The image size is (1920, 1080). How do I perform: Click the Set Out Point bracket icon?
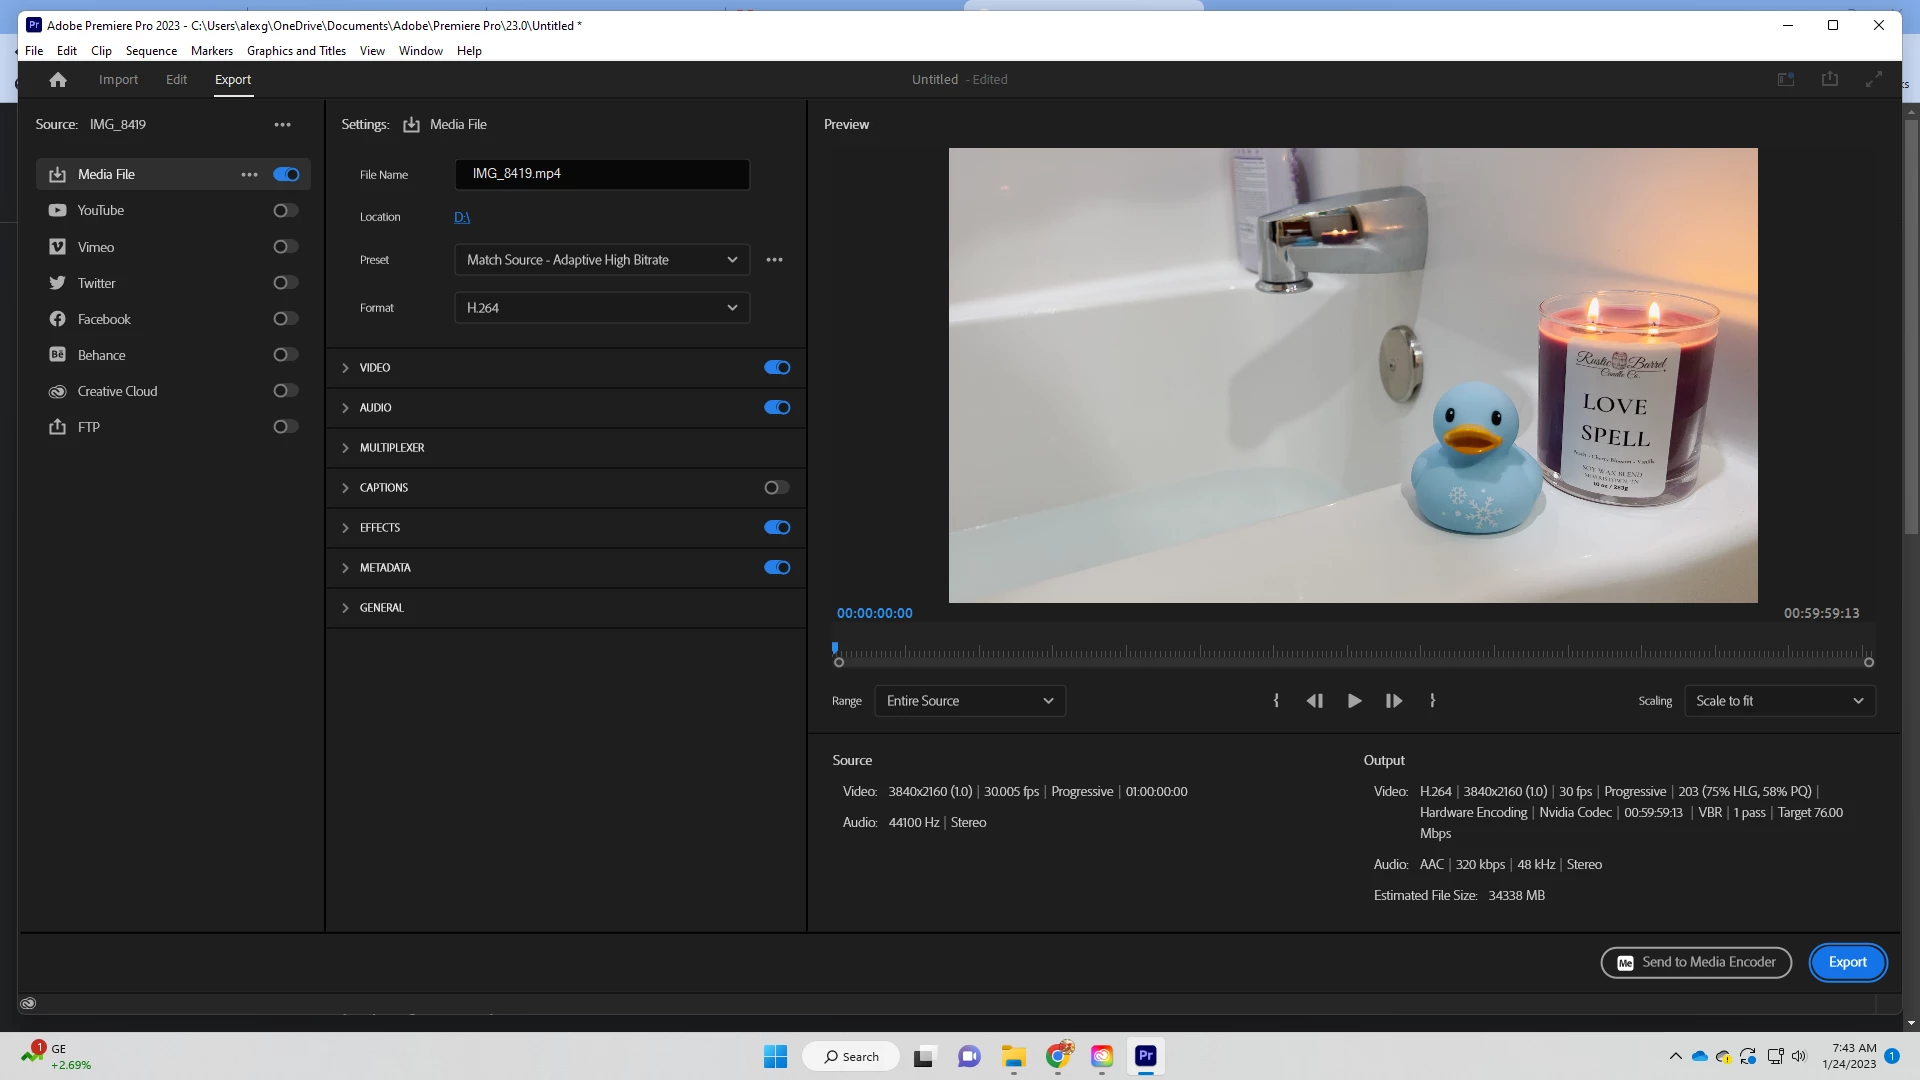(1432, 701)
